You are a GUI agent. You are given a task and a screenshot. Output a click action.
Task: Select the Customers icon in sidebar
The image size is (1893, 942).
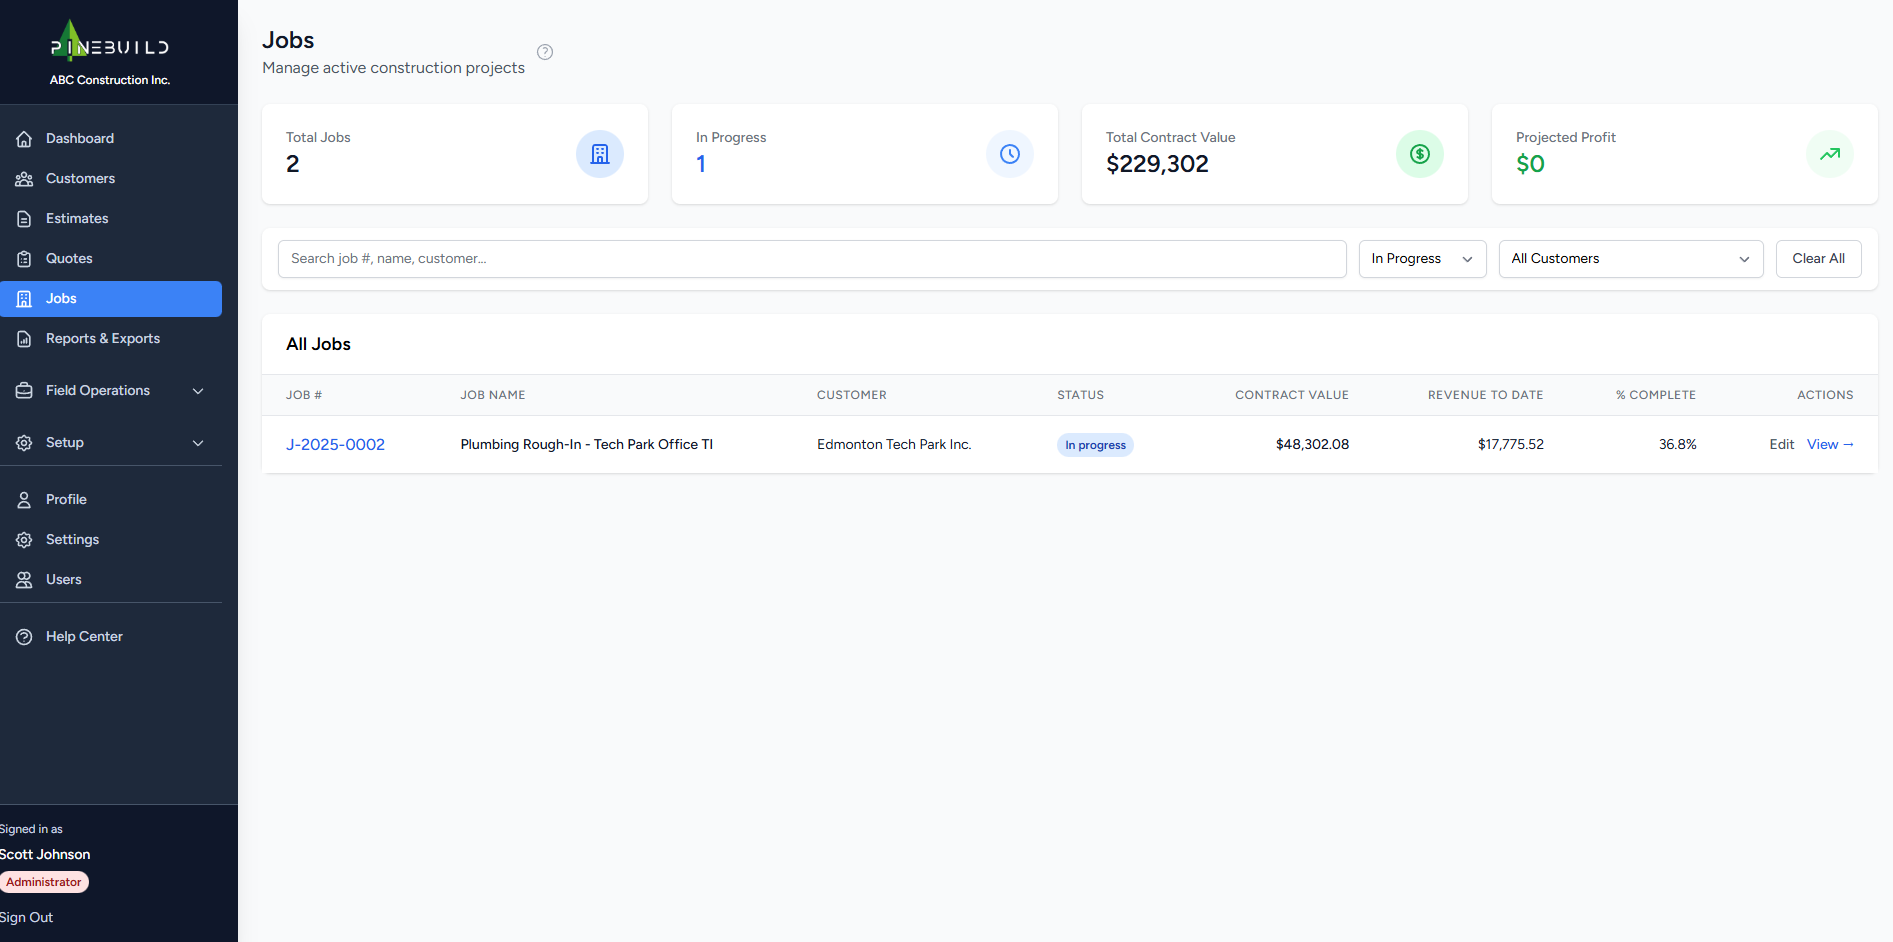pyautogui.click(x=24, y=178)
